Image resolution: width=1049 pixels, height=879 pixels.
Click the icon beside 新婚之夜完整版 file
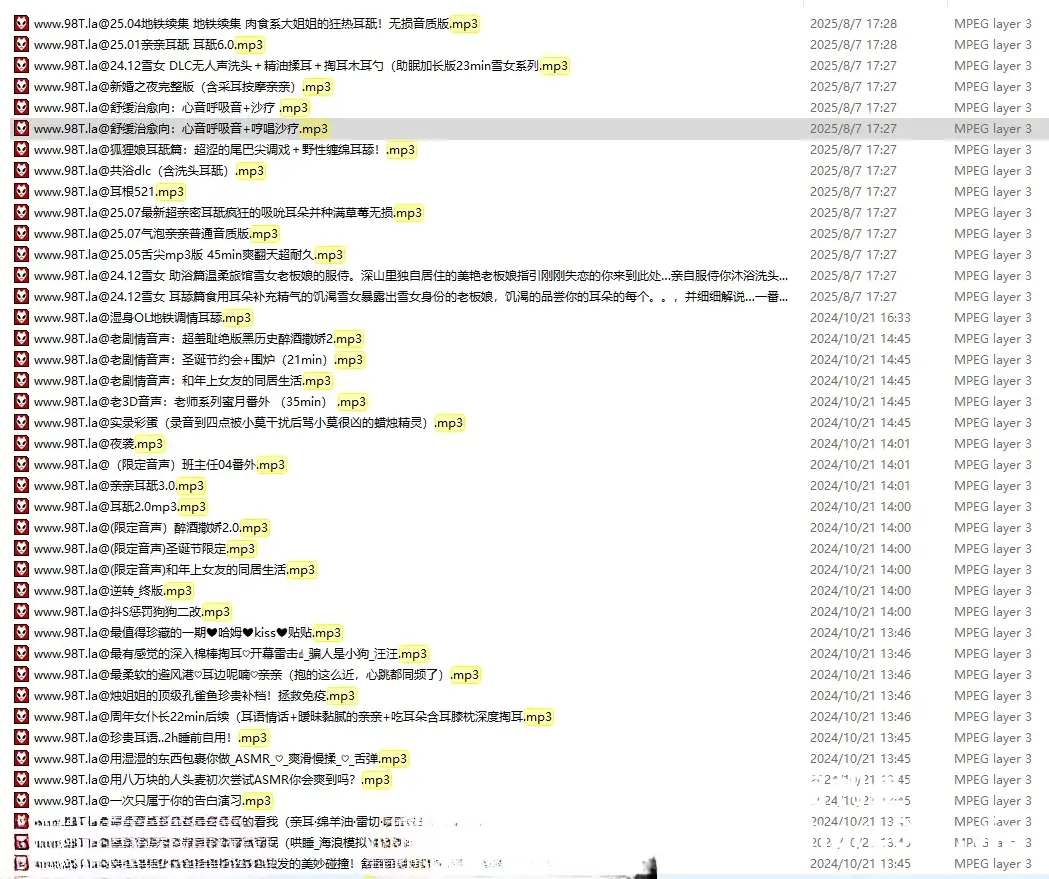(x=20, y=87)
